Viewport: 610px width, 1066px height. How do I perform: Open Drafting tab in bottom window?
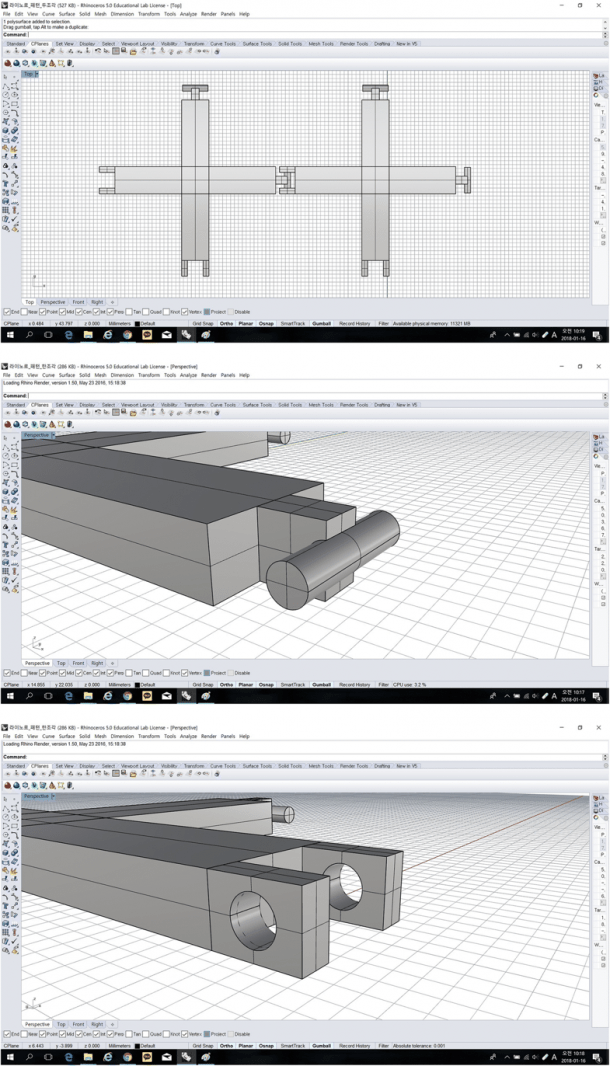[382, 766]
